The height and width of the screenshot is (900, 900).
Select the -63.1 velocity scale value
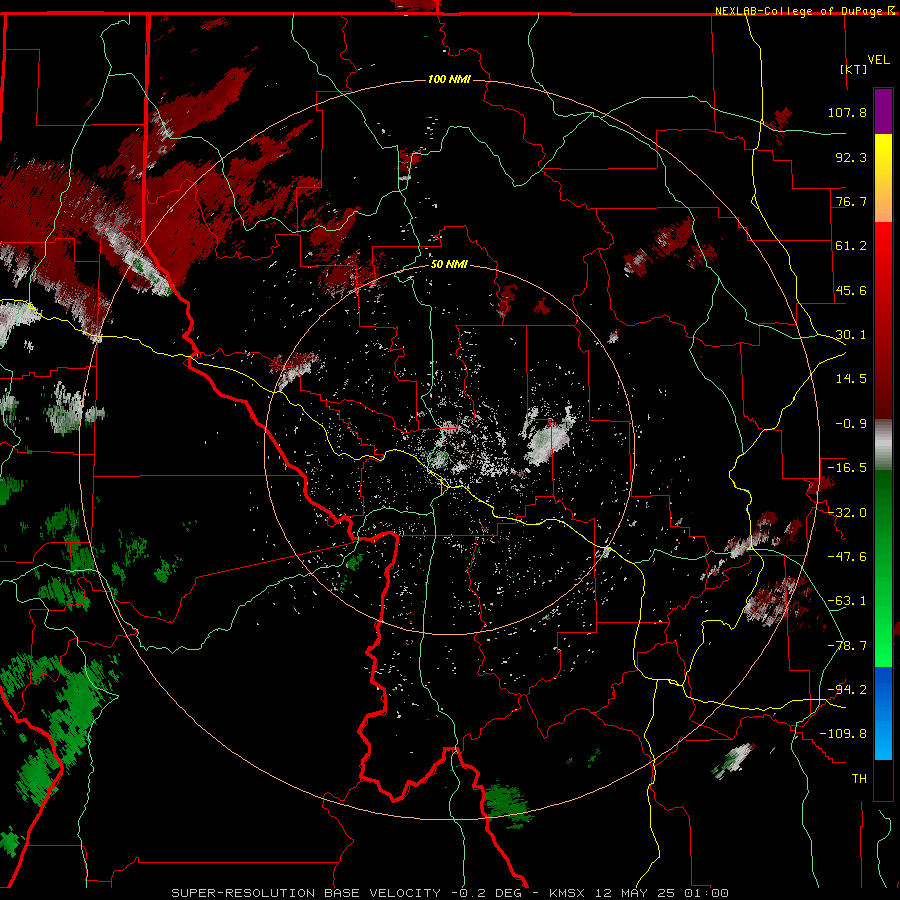[847, 601]
